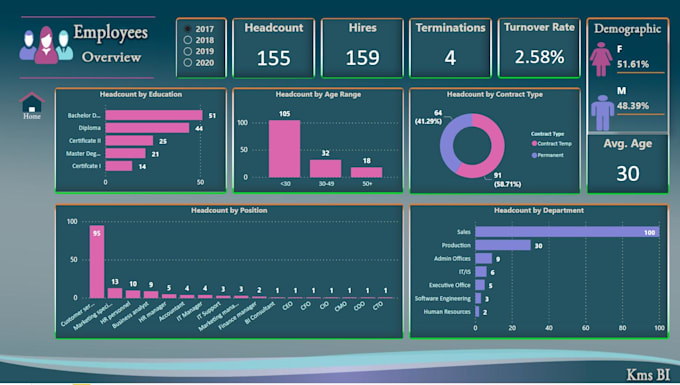Click the Terminations card value 4
Screen dimensions: 680x385
point(450,58)
